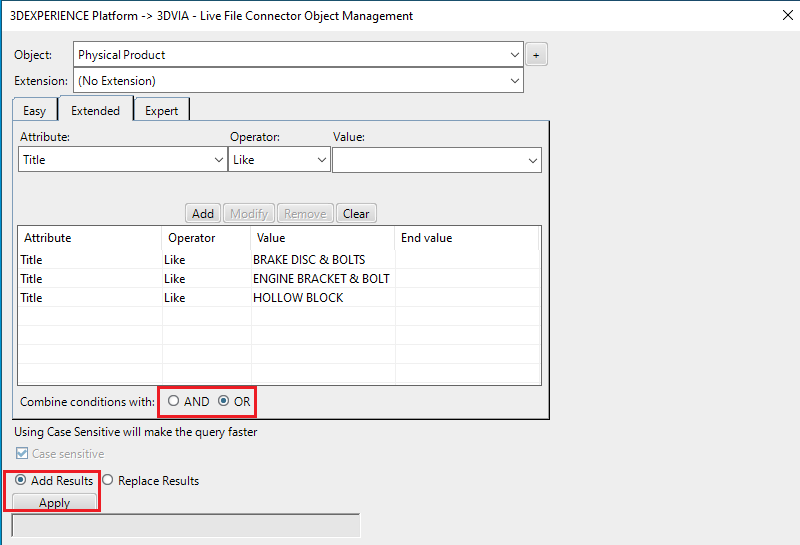Select the HOLLOW BLOCK value cell
Image resolution: width=800 pixels, height=545 pixels.
click(323, 298)
